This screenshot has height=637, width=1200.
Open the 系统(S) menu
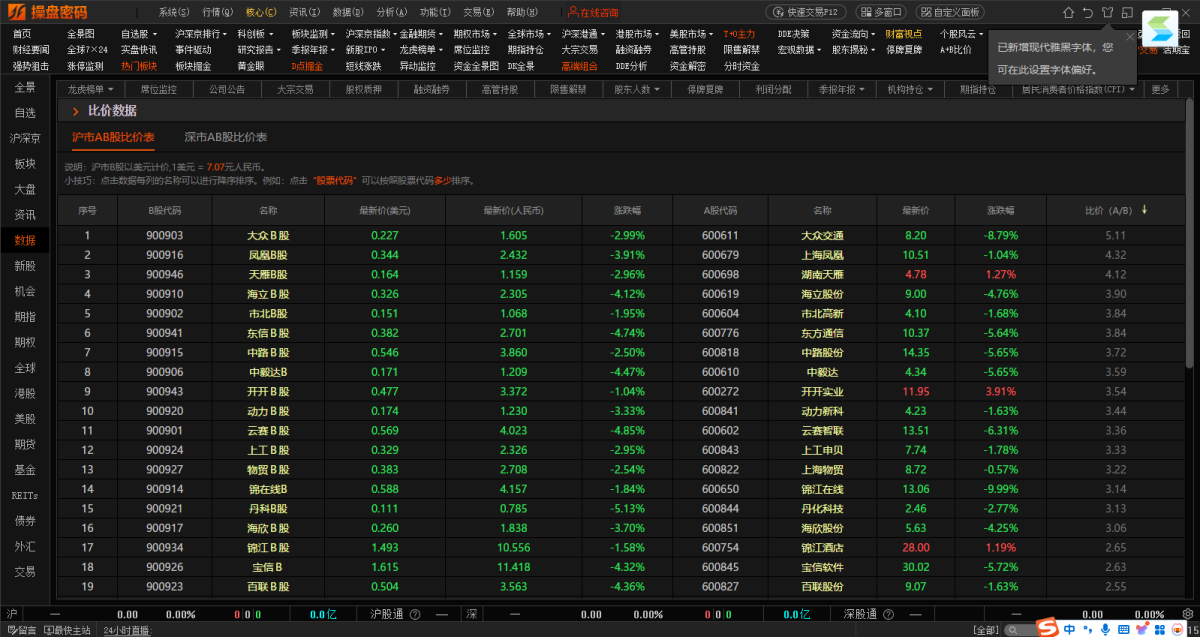coord(173,13)
